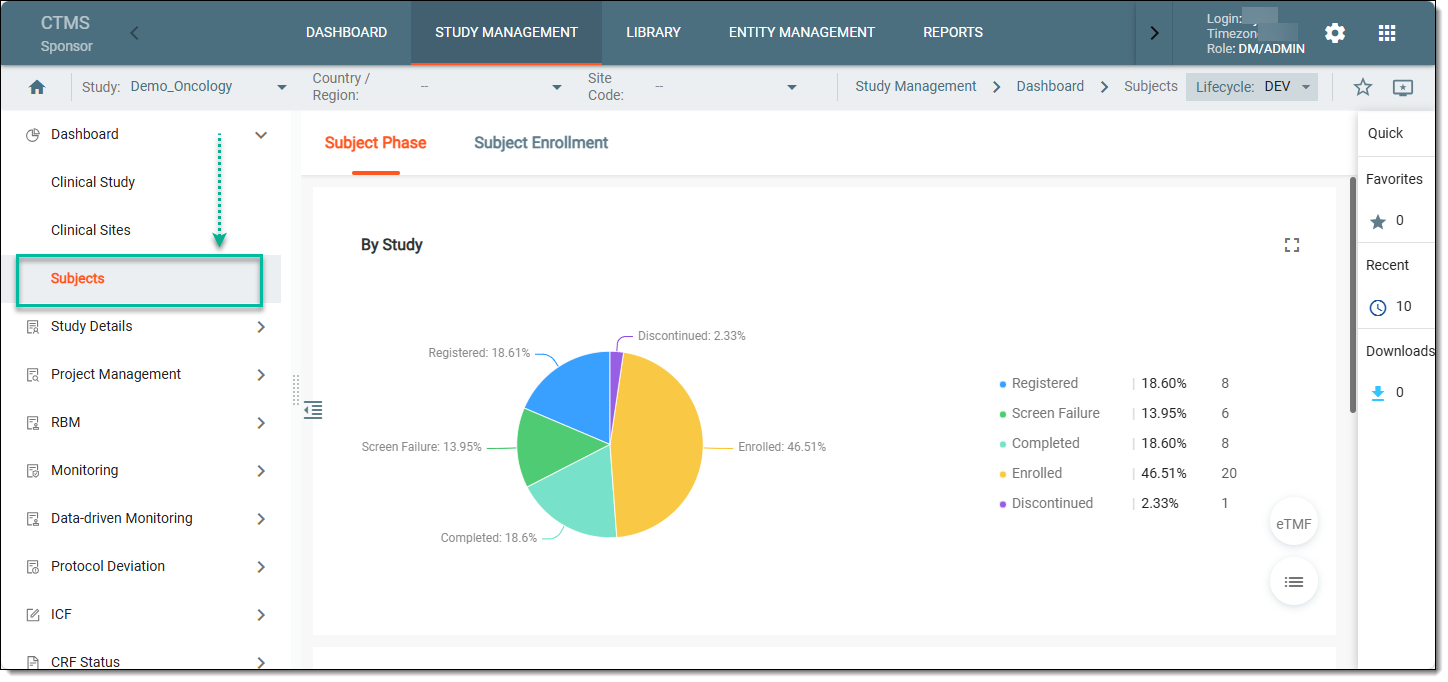Open ENTITY MANAGEMENT top menu
The width and height of the screenshot is (1448, 682).
pos(801,33)
